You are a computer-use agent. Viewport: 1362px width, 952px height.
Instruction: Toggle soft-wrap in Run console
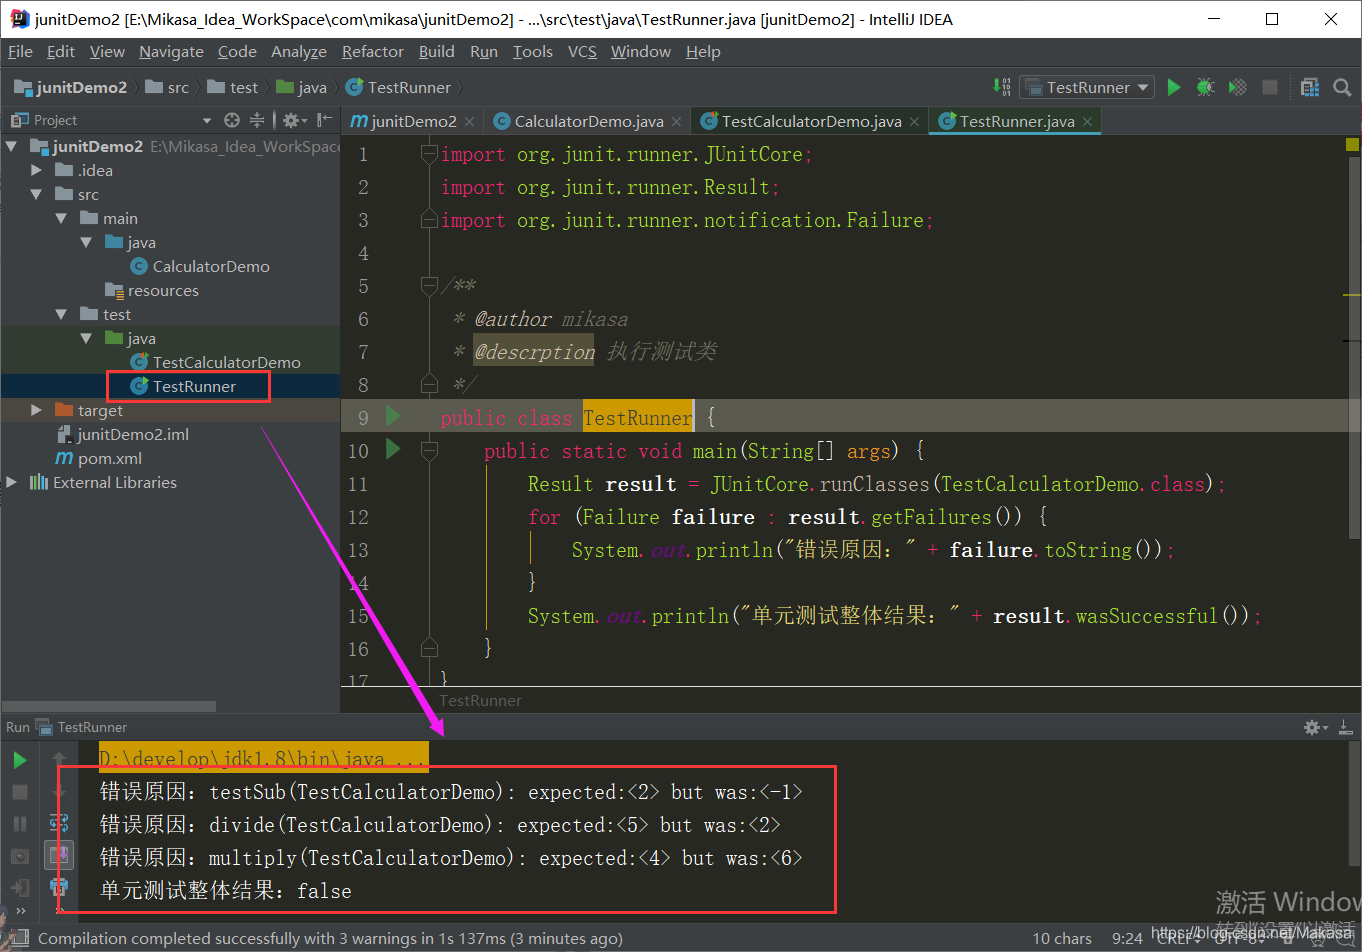click(59, 823)
